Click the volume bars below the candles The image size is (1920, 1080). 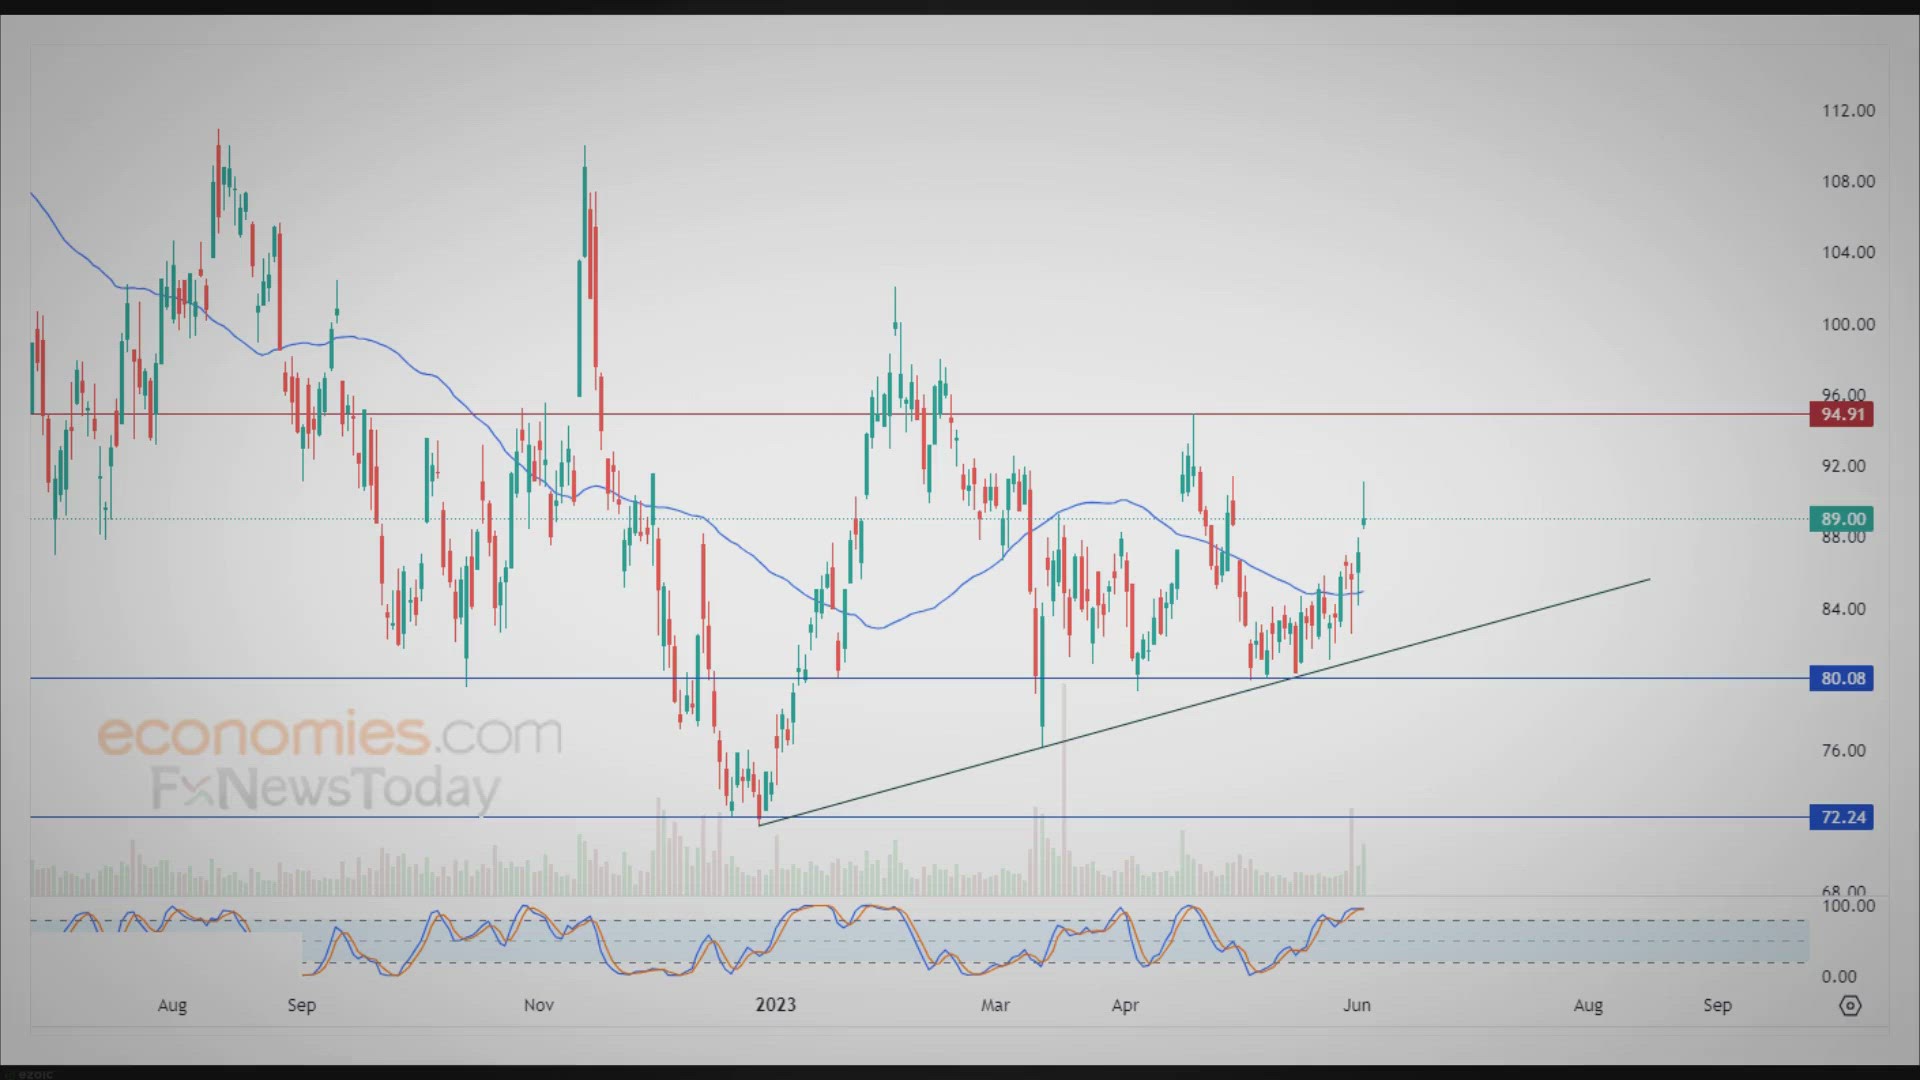click(x=700, y=870)
